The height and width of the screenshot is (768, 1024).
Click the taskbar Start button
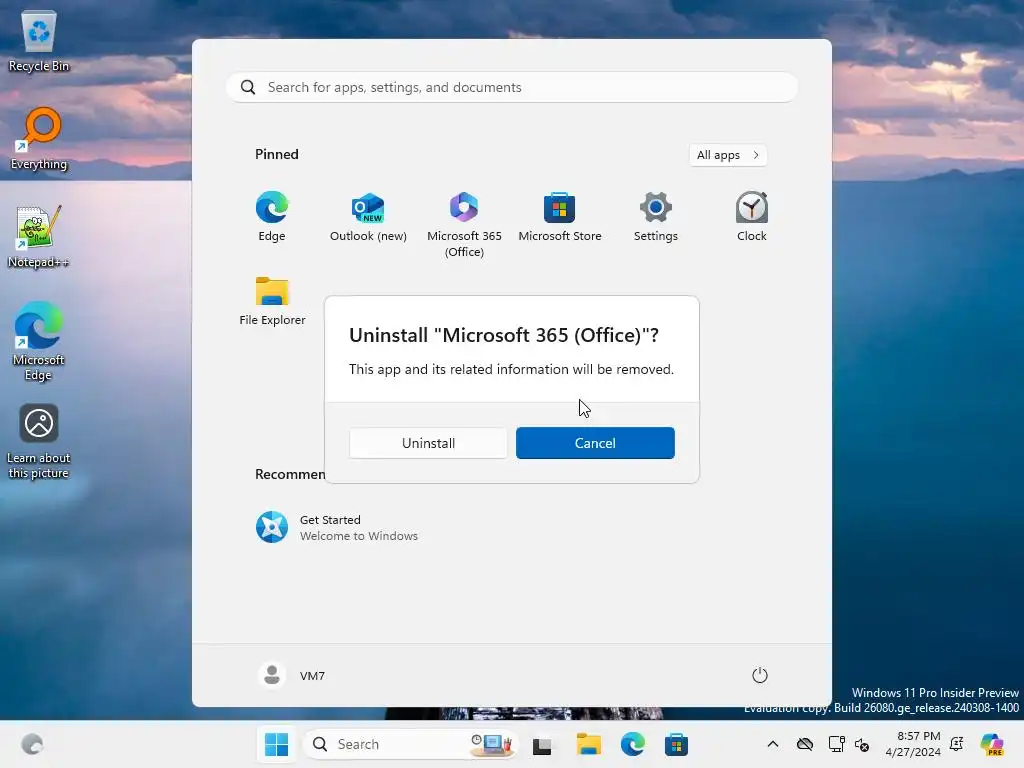point(276,744)
